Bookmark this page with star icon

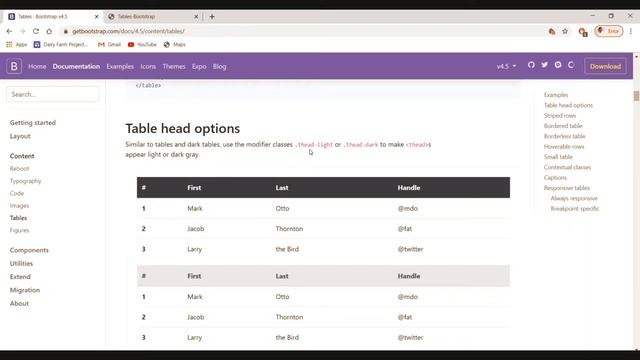(x=565, y=31)
